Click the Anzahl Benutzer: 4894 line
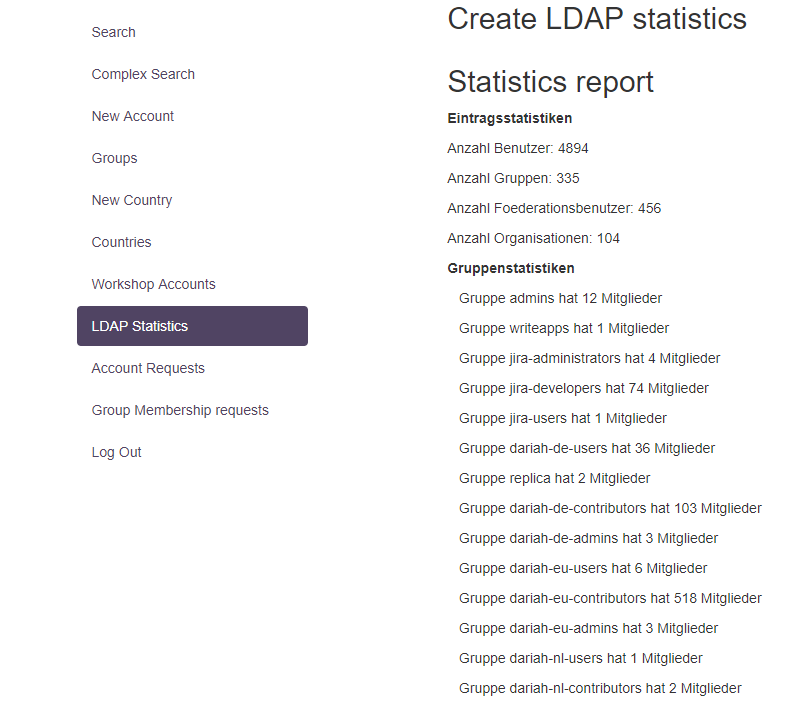Screen dimensions: 801x713 pyautogui.click(x=518, y=148)
